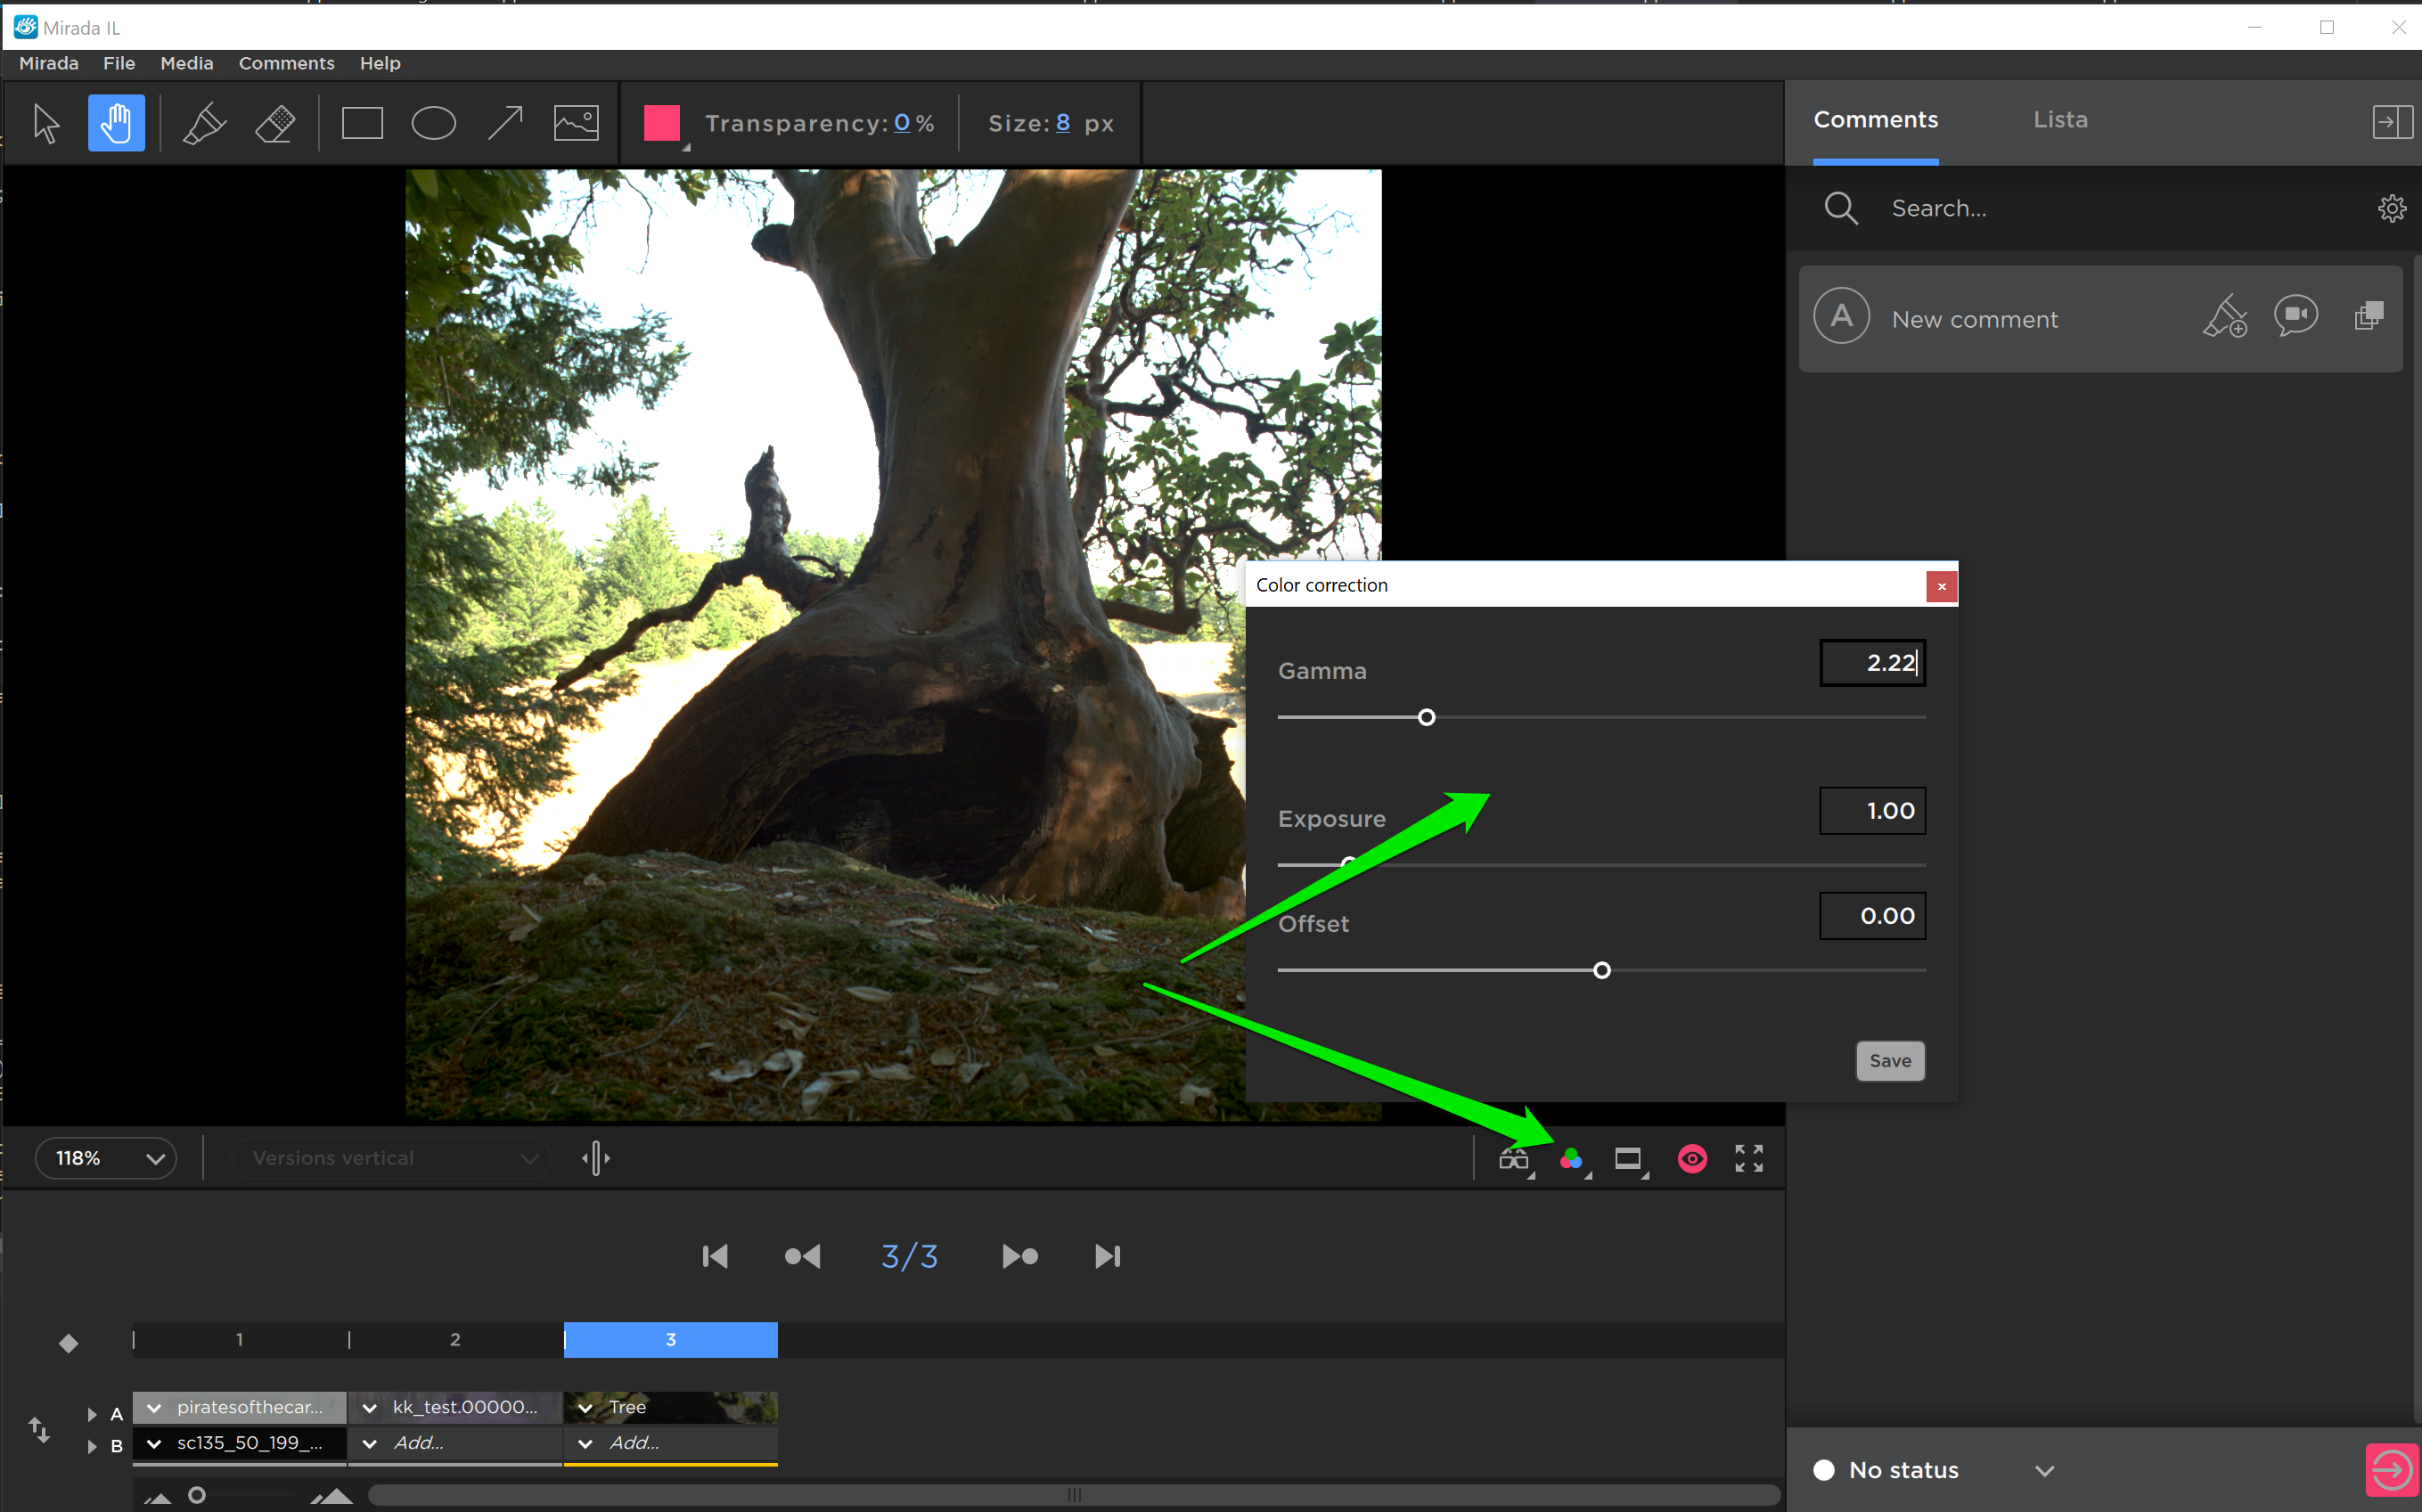This screenshot has height=1512, width=2422.
Task: Click the user avatar A icon
Action: [x=1841, y=316]
